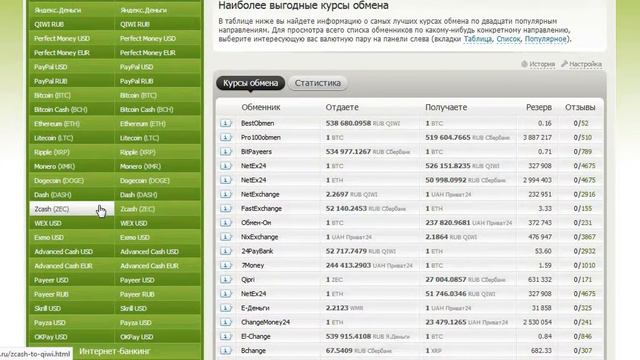The width and height of the screenshot is (640, 360).
Task: Select WEX USD in give column
Action: point(72,223)
